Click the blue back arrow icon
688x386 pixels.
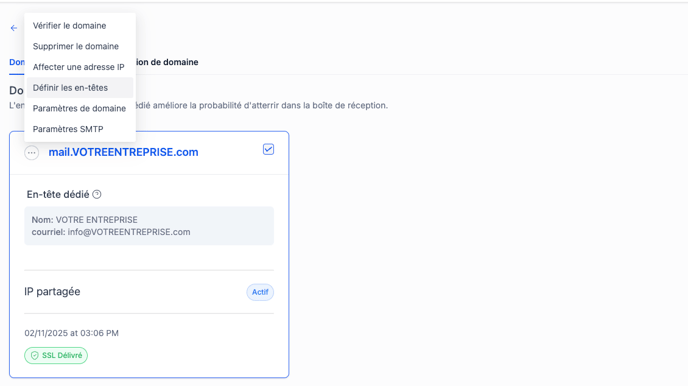[x=14, y=28]
